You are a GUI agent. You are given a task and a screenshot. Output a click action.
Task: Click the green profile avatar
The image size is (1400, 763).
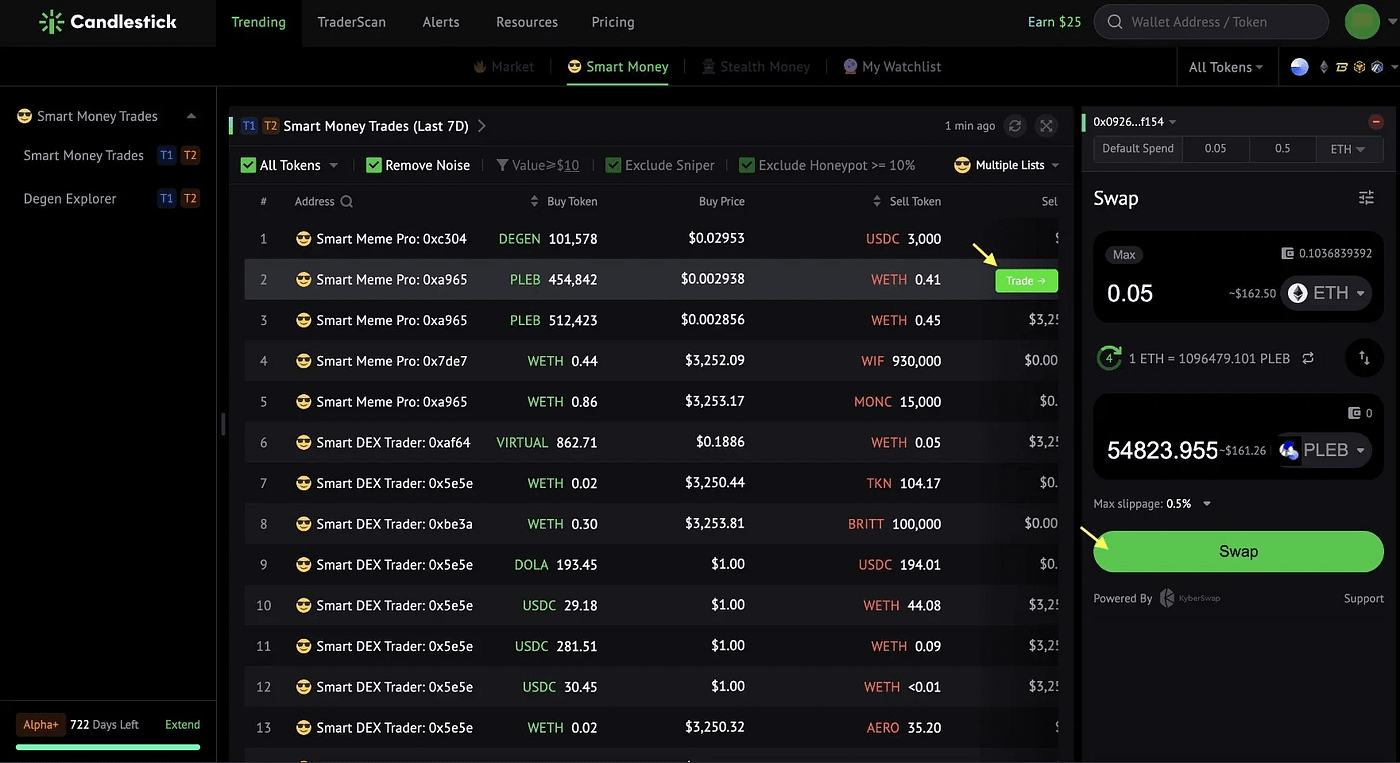click(x=1362, y=21)
